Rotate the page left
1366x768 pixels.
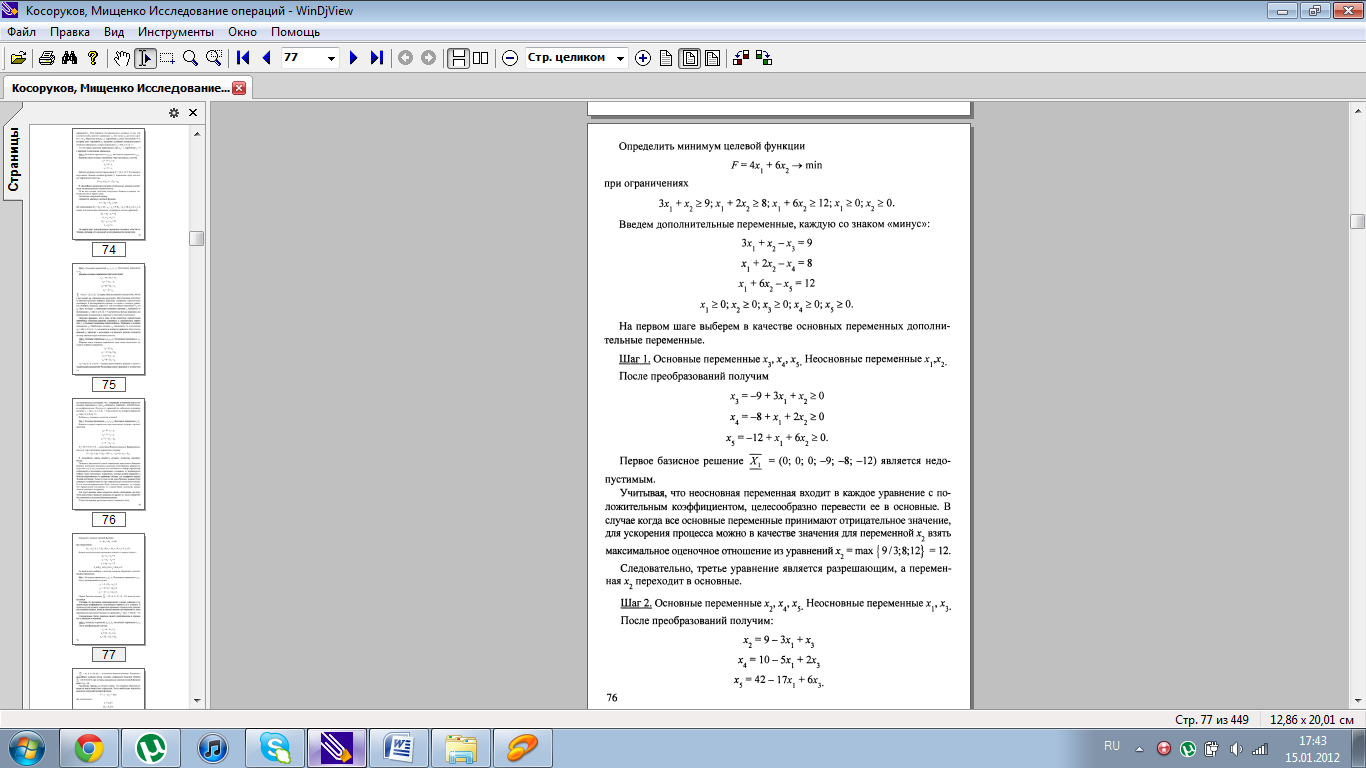(741, 58)
